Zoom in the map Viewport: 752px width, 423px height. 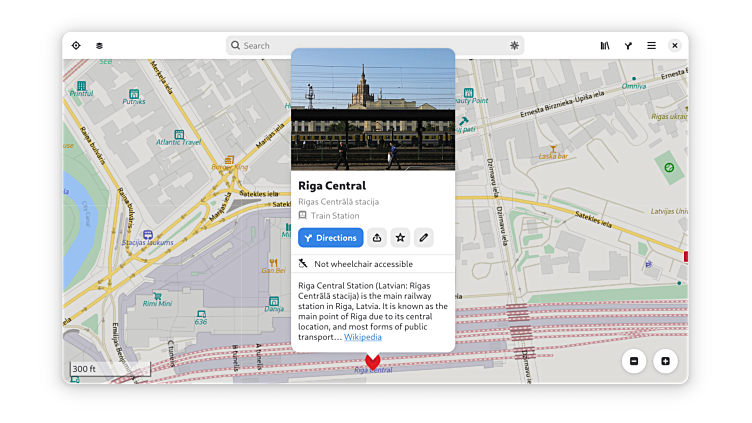click(x=665, y=361)
